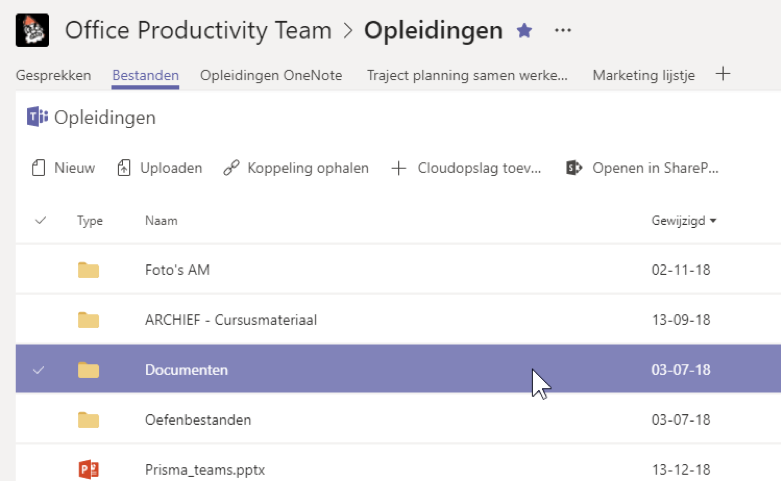
Task: Click the Prisma_teams.pptx PowerPoint file icon
Action: pyautogui.click(x=89, y=469)
